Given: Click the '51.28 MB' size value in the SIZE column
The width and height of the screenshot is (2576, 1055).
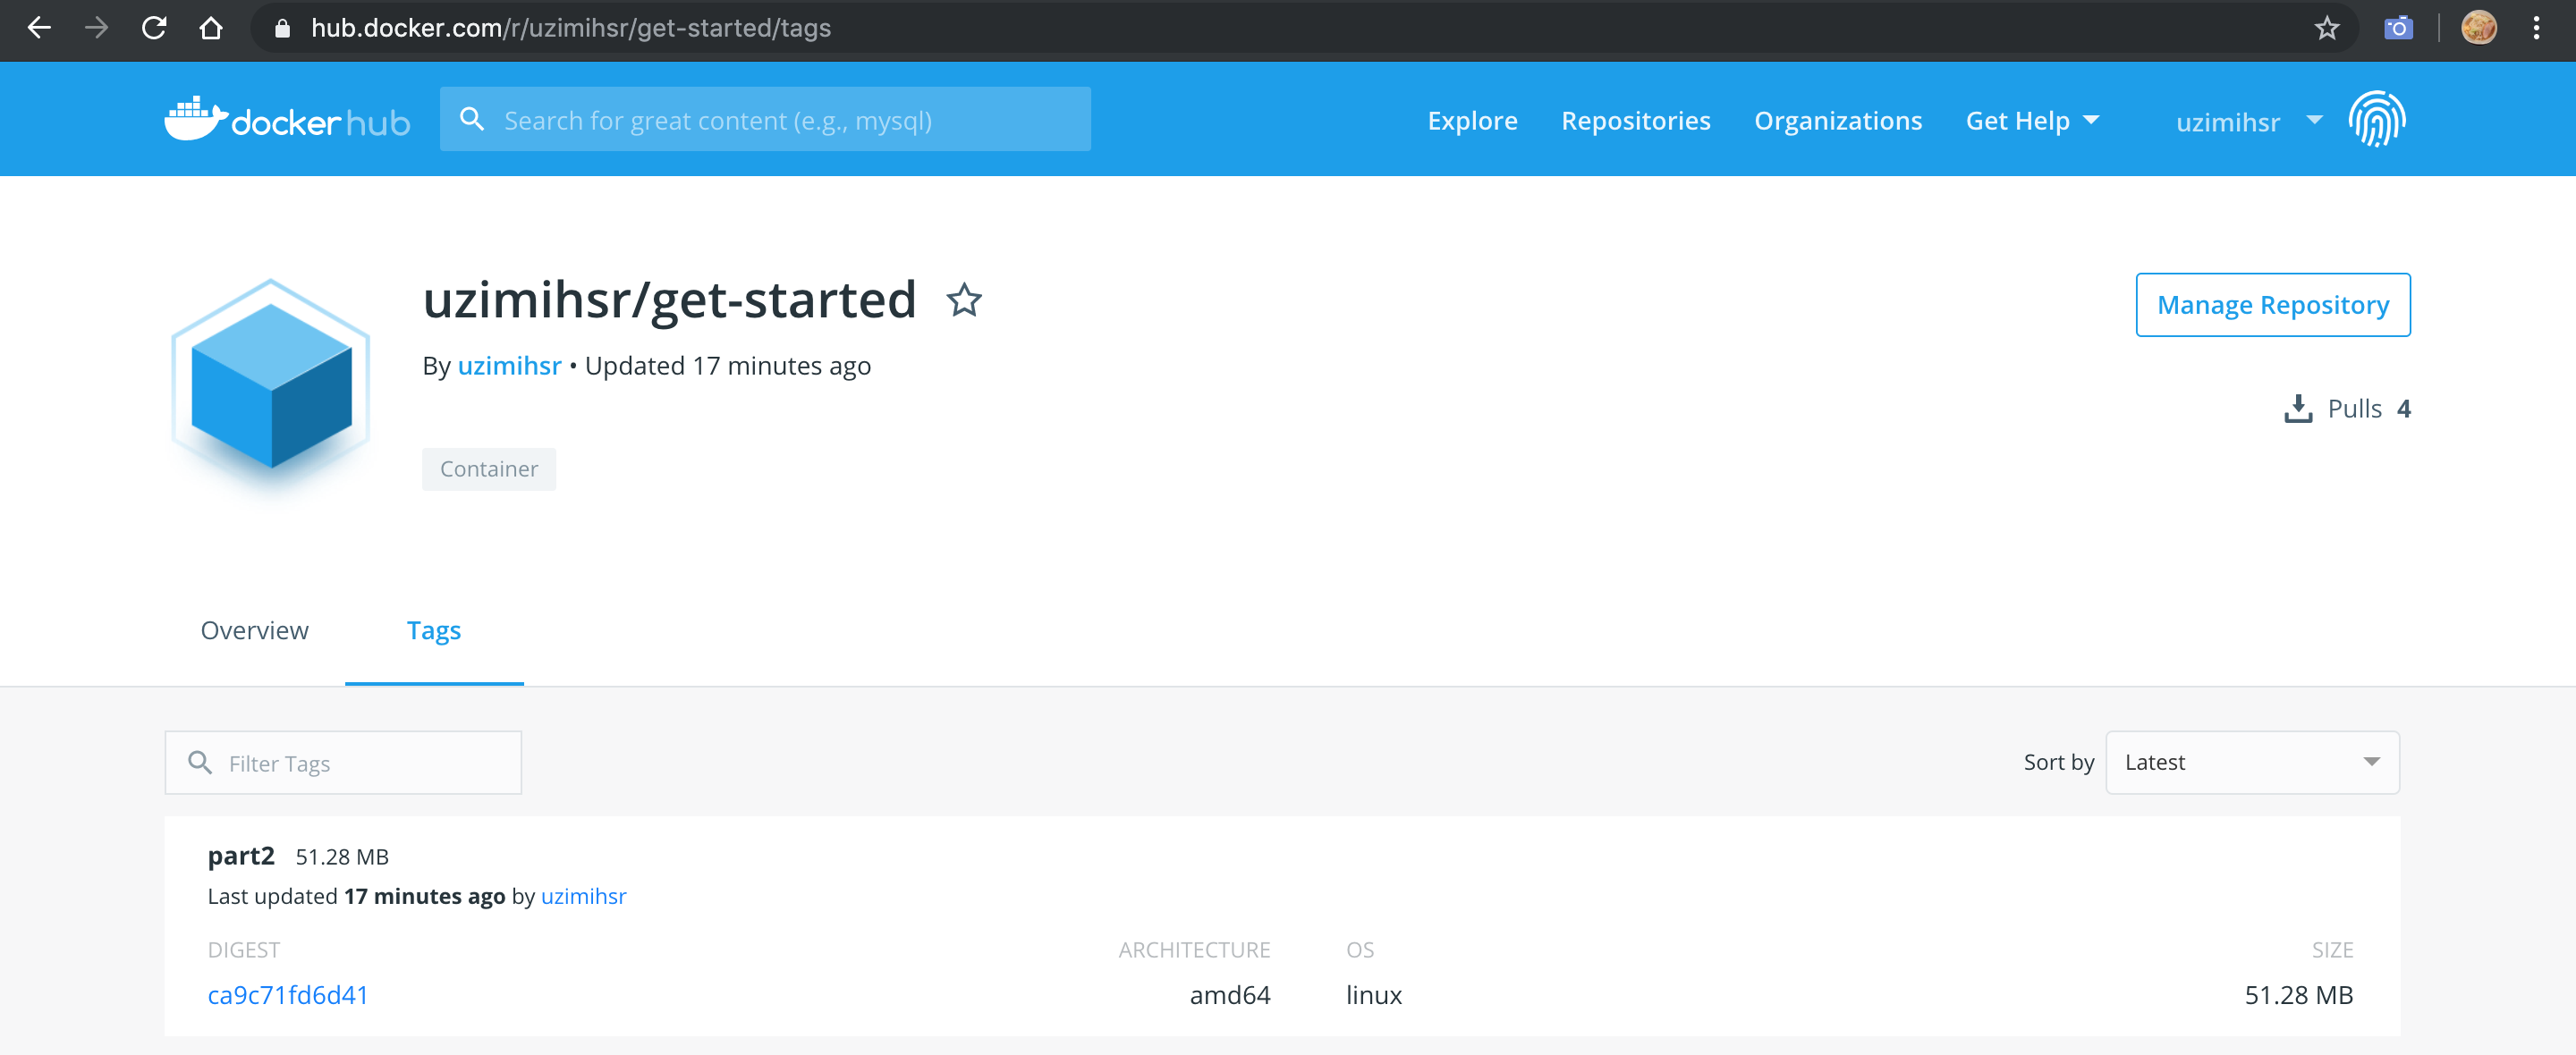Looking at the screenshot, I should click(2299, 995).
